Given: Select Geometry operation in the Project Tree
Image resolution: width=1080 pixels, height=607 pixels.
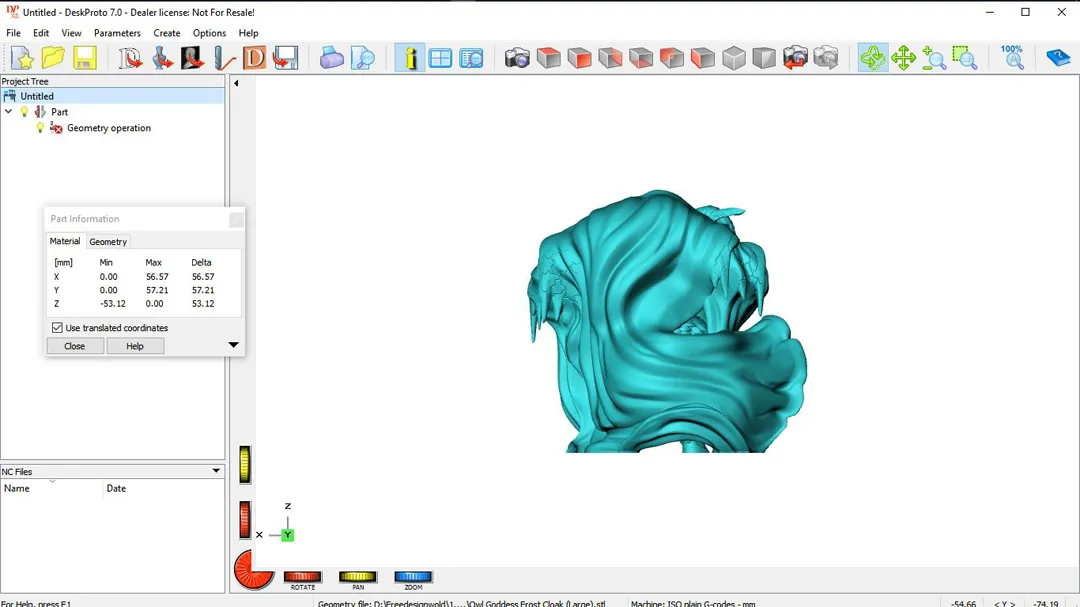Looking at the screenshot, I should [109, 128].
